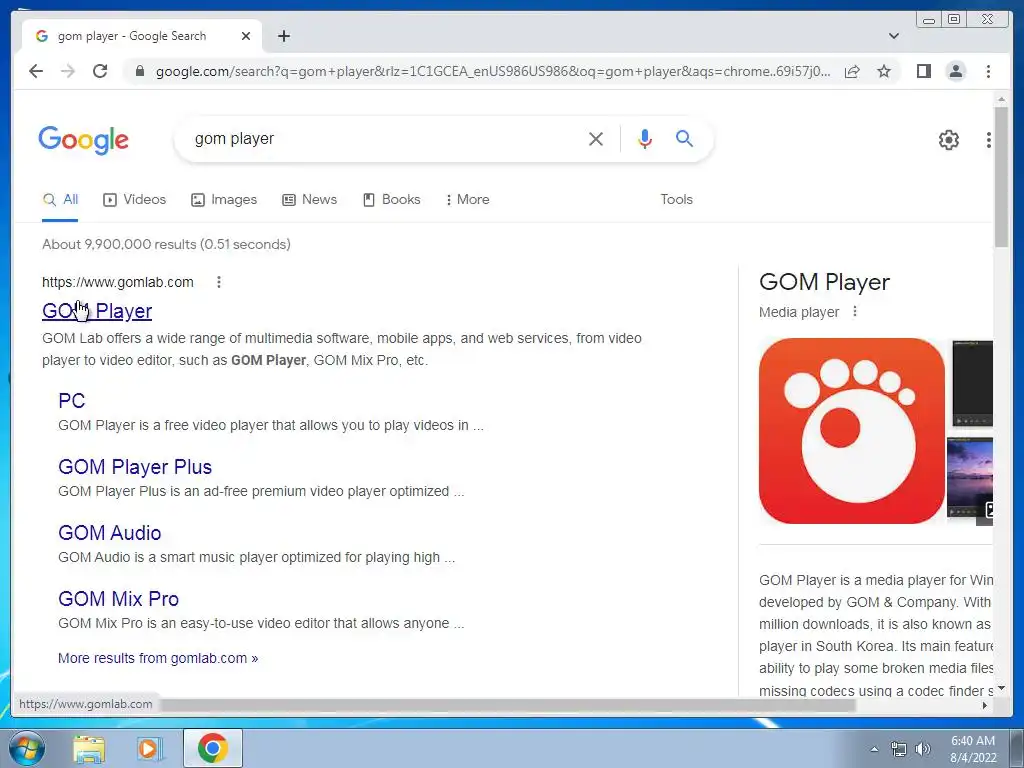Open Windows Explorer from taskbar
1024x768 pixels.
89,748
